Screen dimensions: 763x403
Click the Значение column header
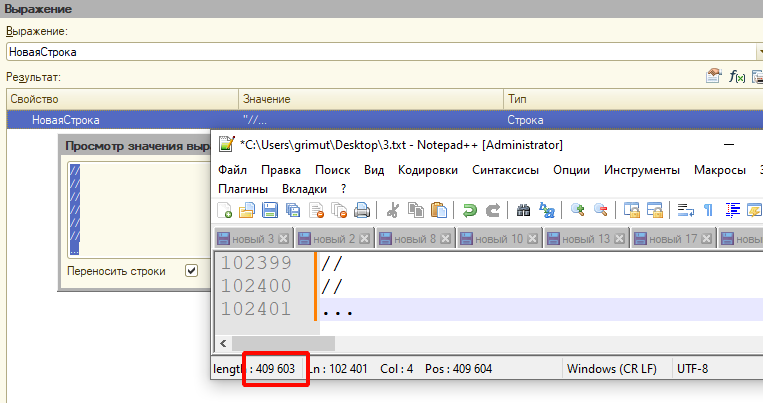click(x=371, y=99)
